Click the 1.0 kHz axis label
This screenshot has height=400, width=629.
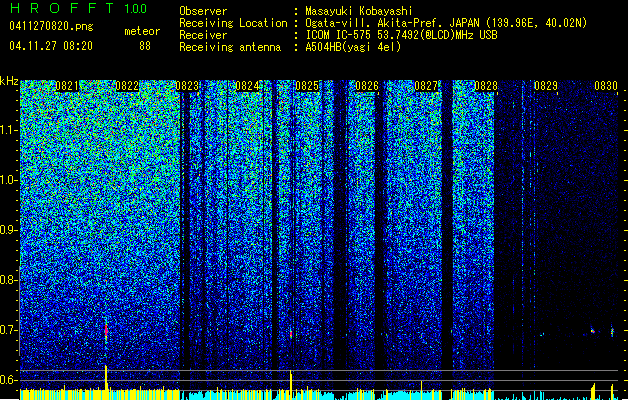(9, 180)
